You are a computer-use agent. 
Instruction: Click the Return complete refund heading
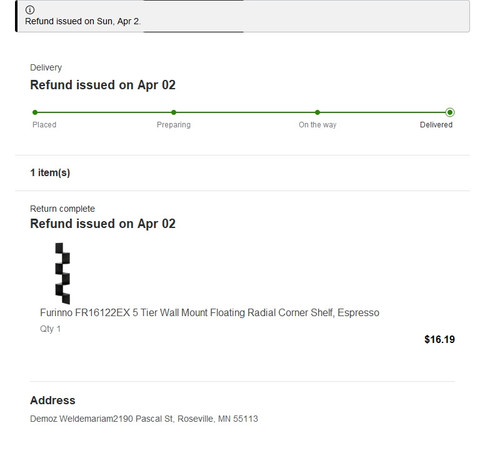pos(103,224)
